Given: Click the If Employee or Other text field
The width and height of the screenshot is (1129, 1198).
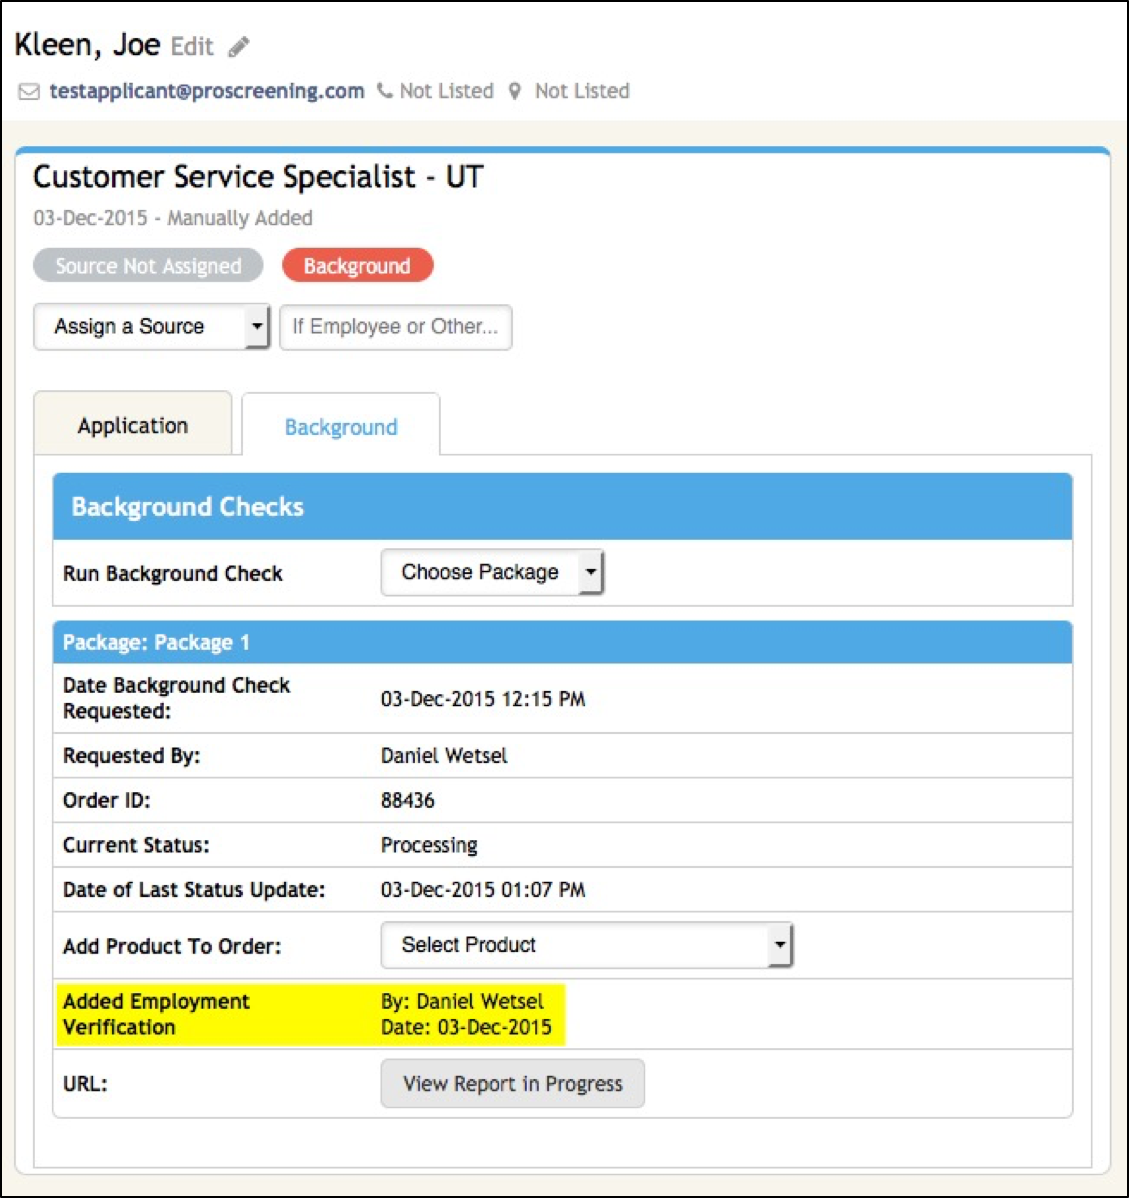Looking at the screenshot, I should [x=395, y=327].
